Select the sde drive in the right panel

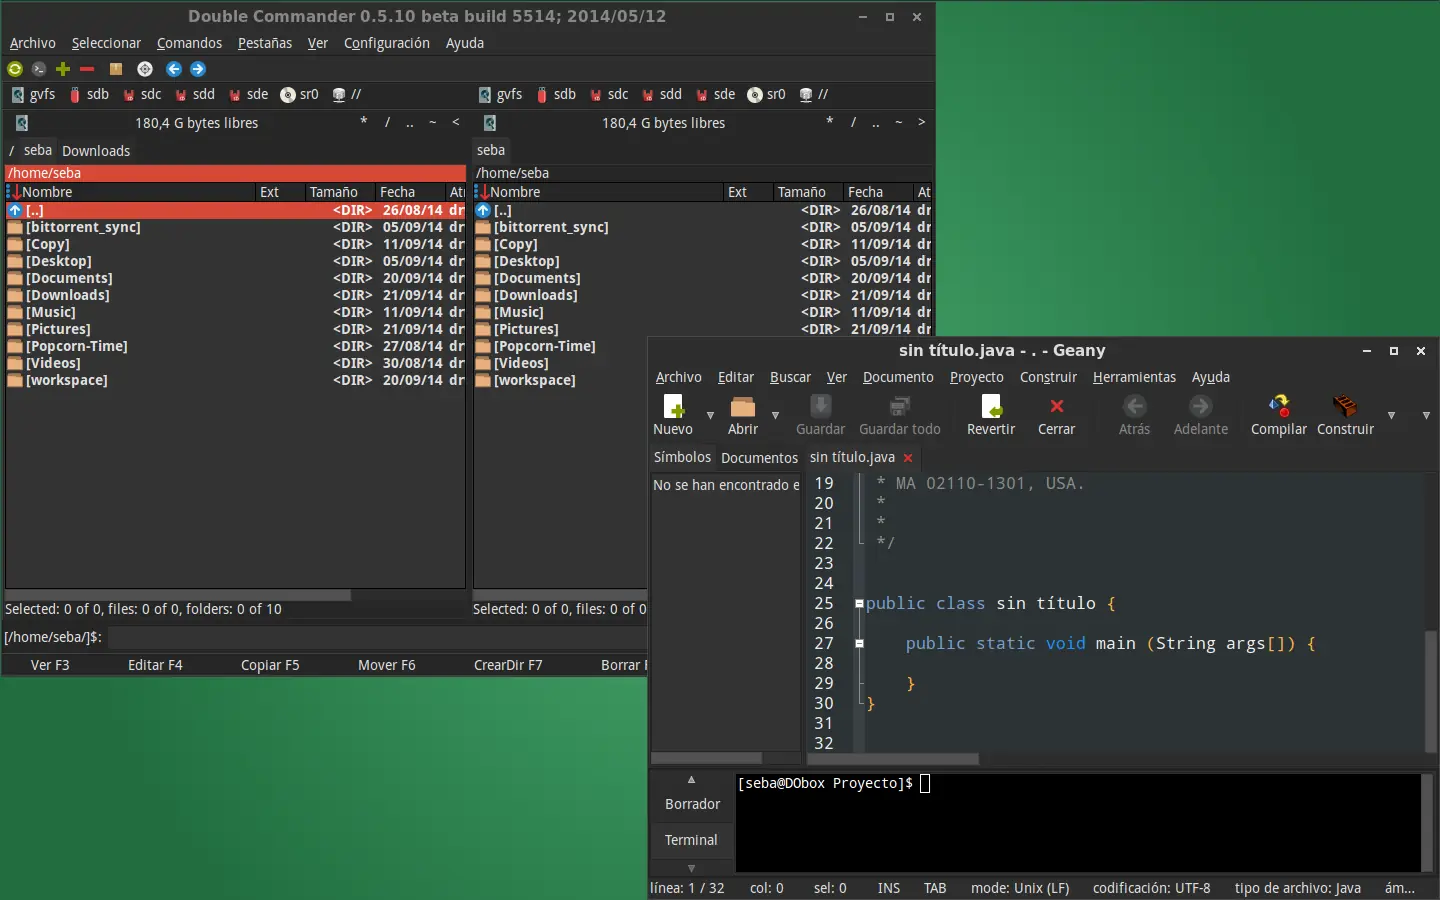coord(716,94)
